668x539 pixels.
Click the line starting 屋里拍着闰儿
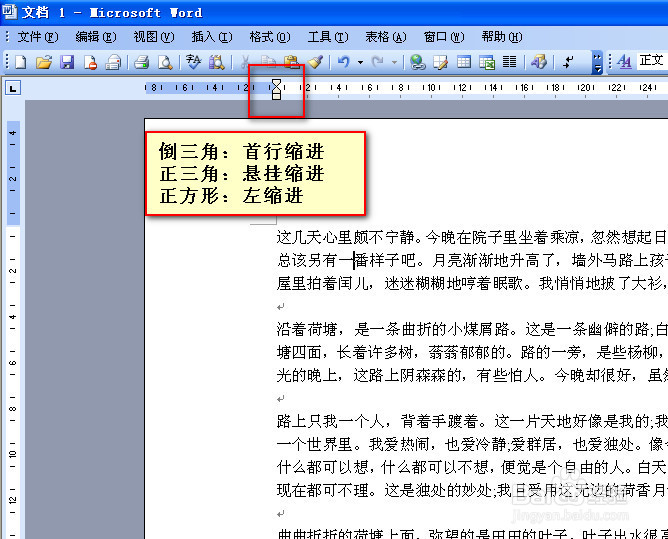[472, 283]
